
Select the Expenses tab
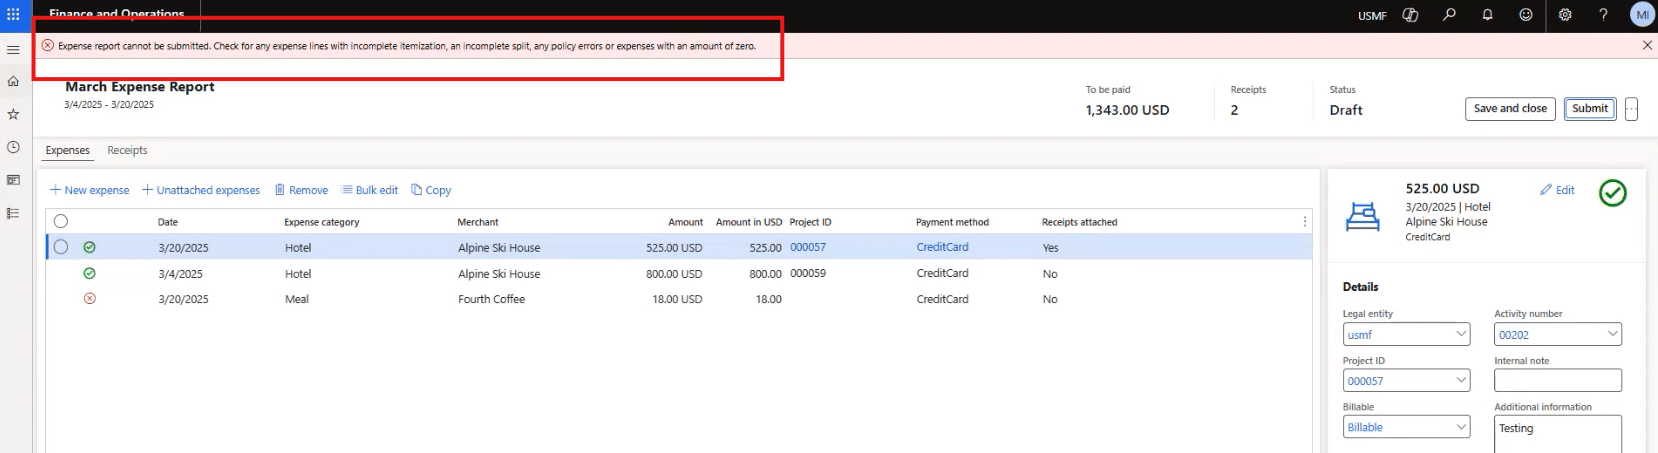67,151
